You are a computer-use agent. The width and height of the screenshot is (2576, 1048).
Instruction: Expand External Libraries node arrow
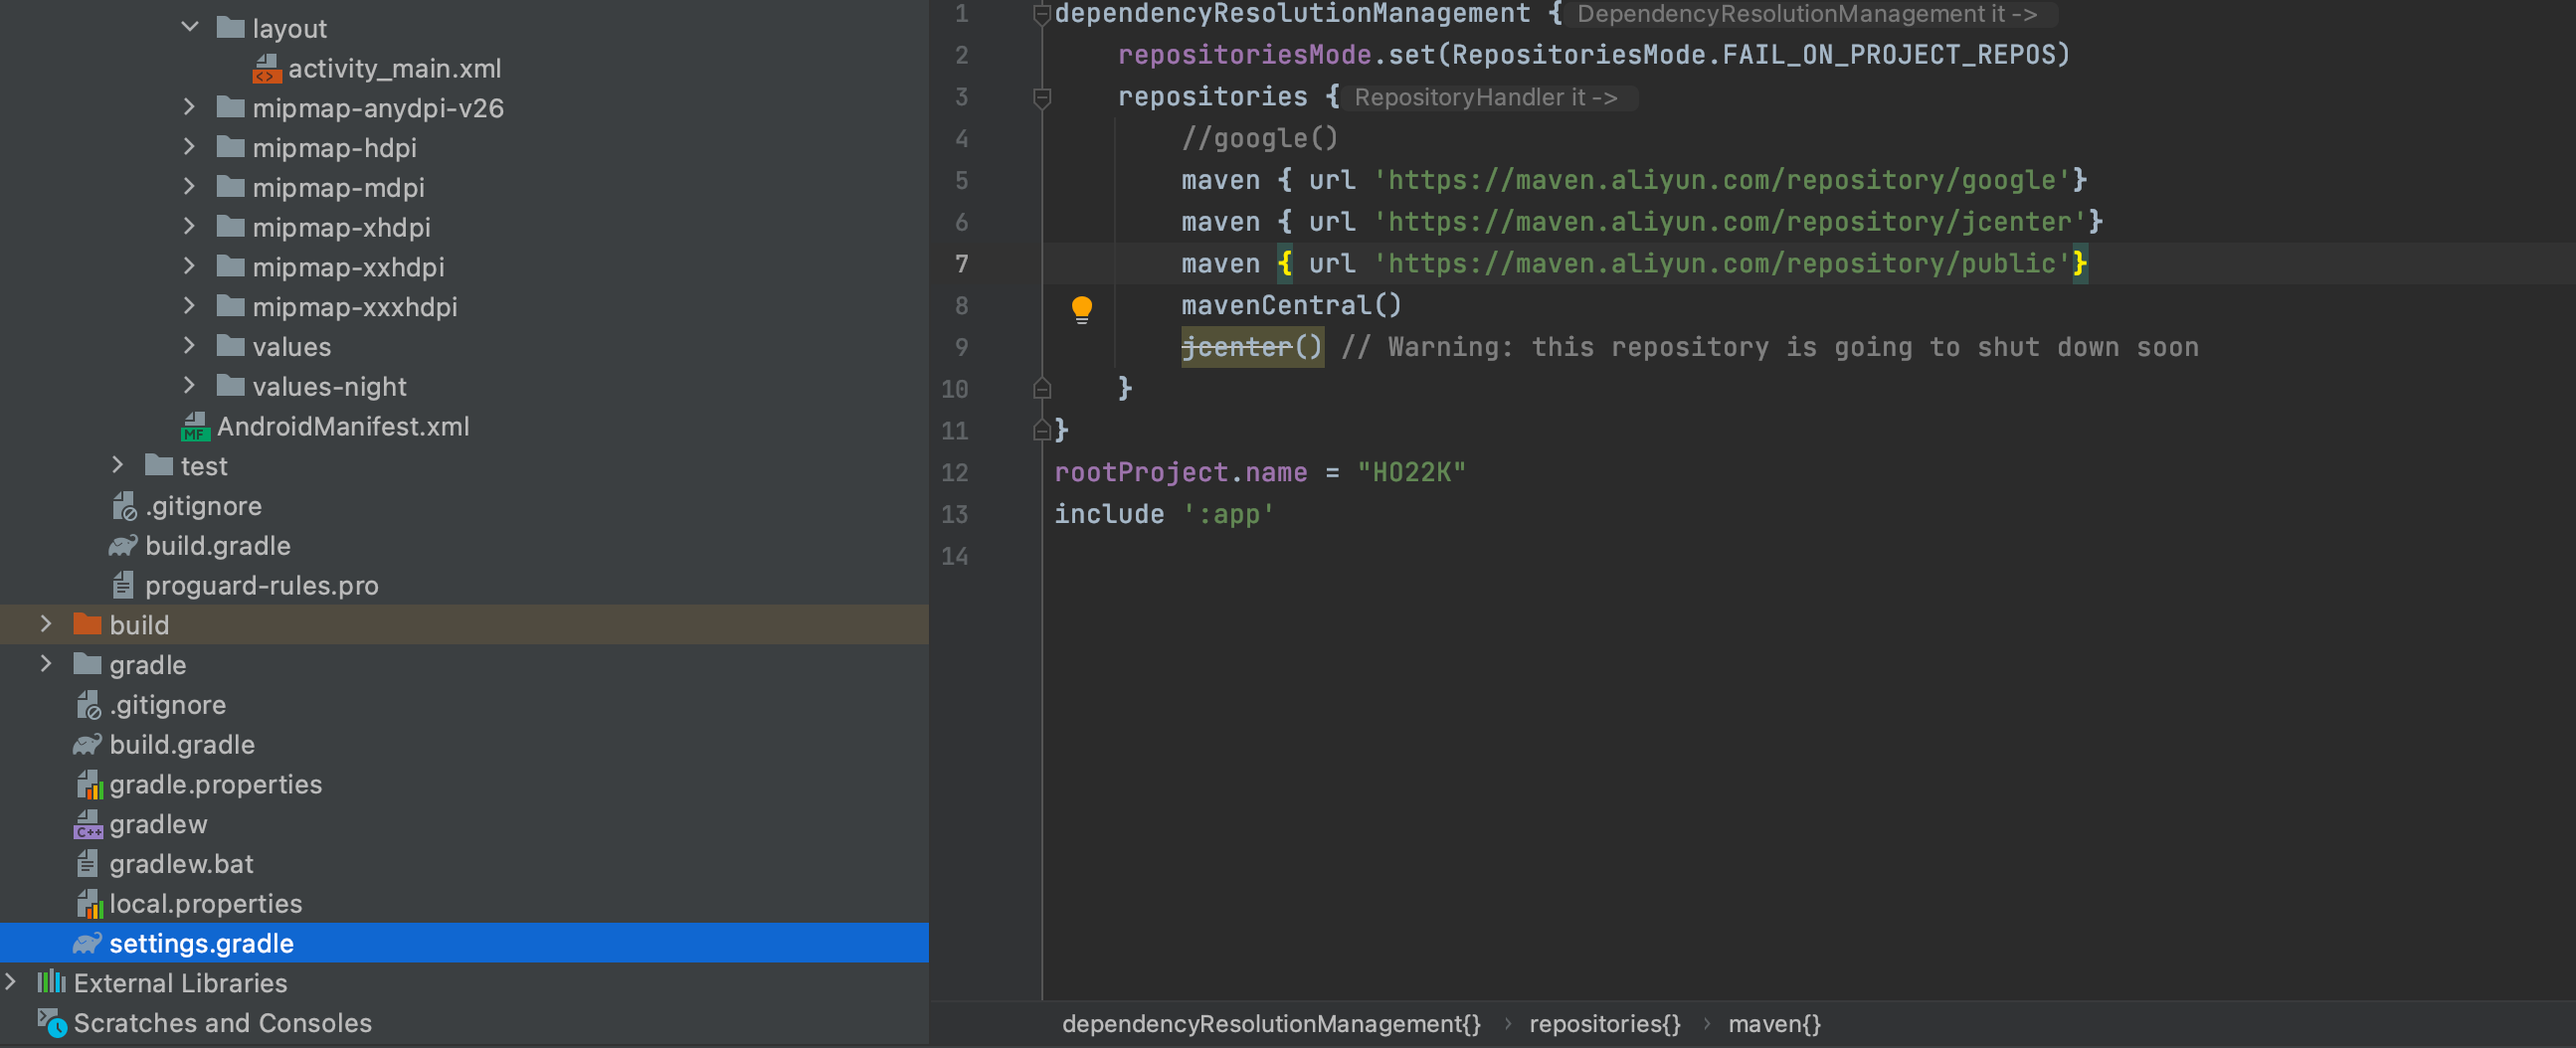point(10,982)
